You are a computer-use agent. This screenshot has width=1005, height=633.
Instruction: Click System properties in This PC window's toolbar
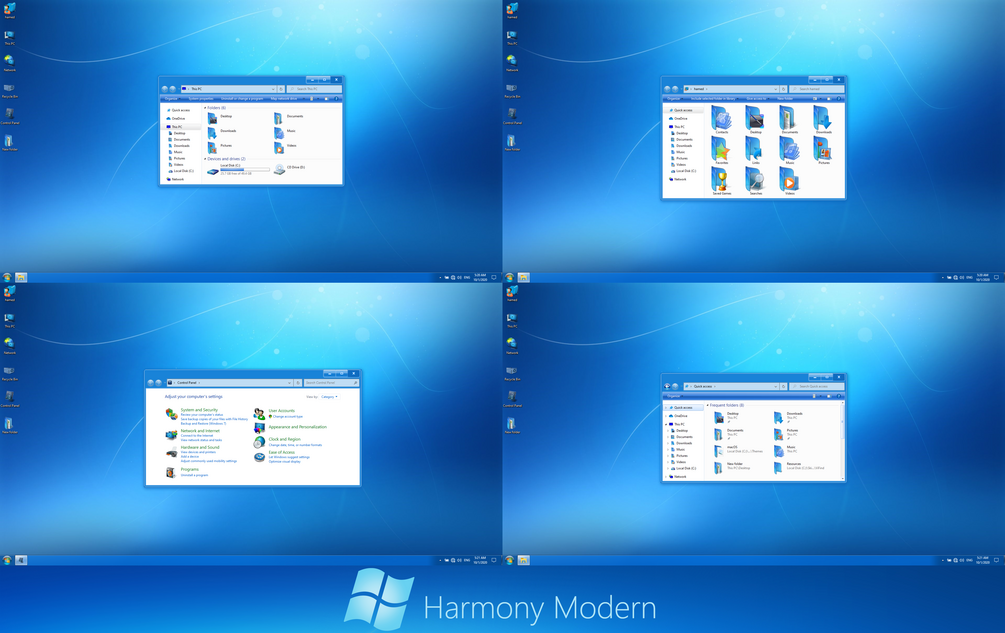201,99
